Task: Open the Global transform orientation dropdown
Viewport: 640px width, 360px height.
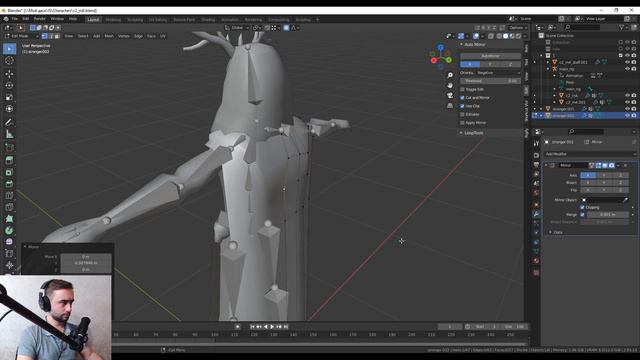Action: tap(237, 28)
